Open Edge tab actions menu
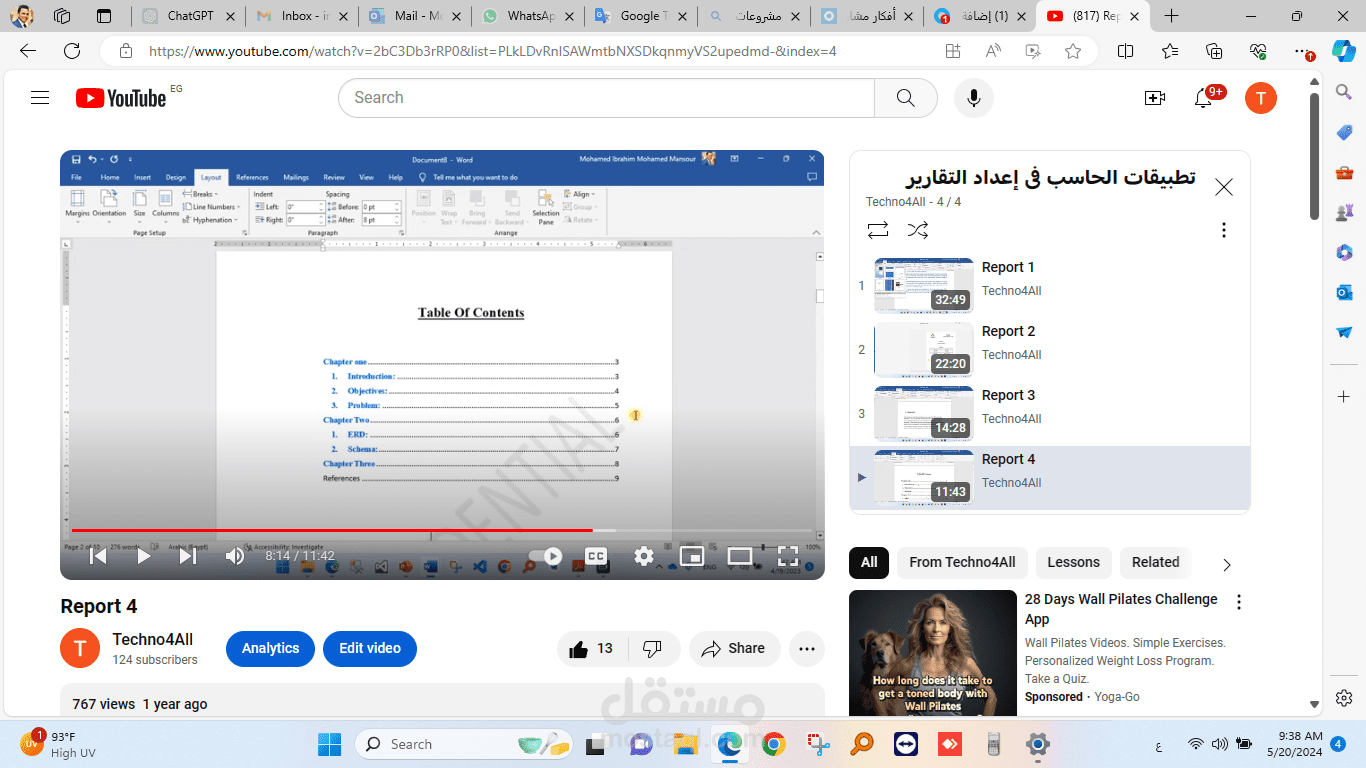Viewport: 1366px width, 768px height. pyautogui.click(x=104, y=16)
